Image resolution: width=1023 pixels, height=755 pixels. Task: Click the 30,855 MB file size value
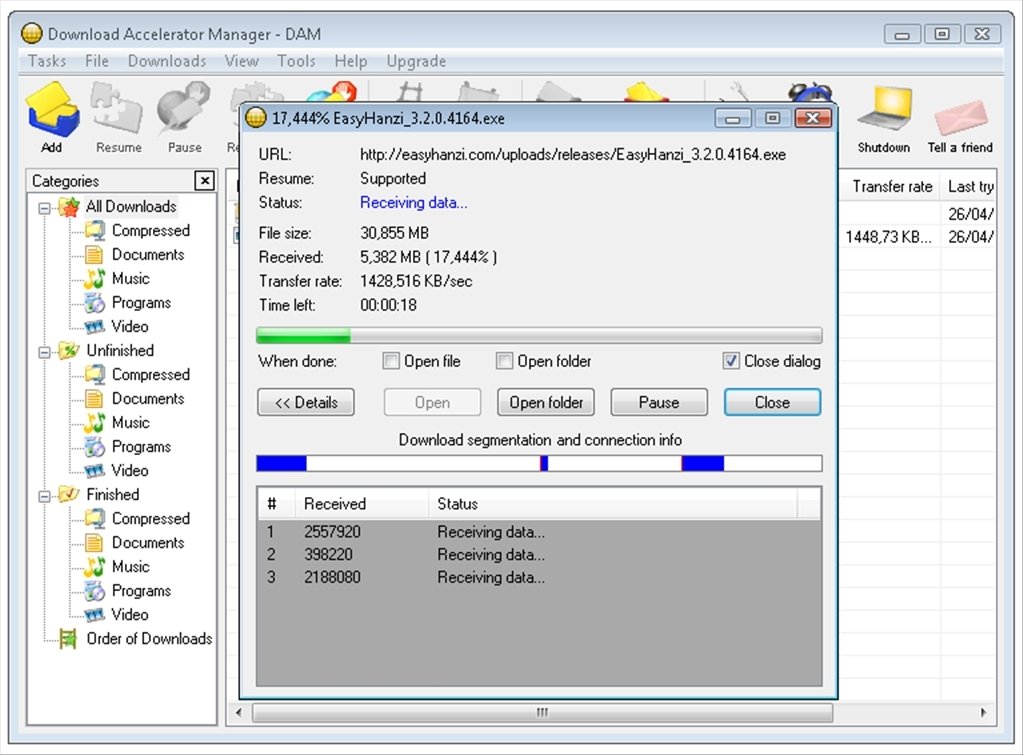coord(394,233)
